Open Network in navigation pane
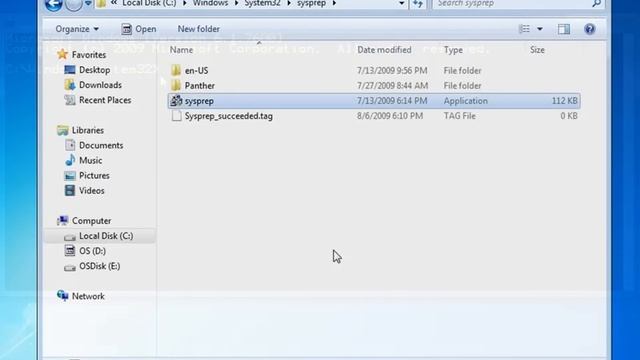The height and width of the screenshot is (360, 640). click(x=88, y=296)
